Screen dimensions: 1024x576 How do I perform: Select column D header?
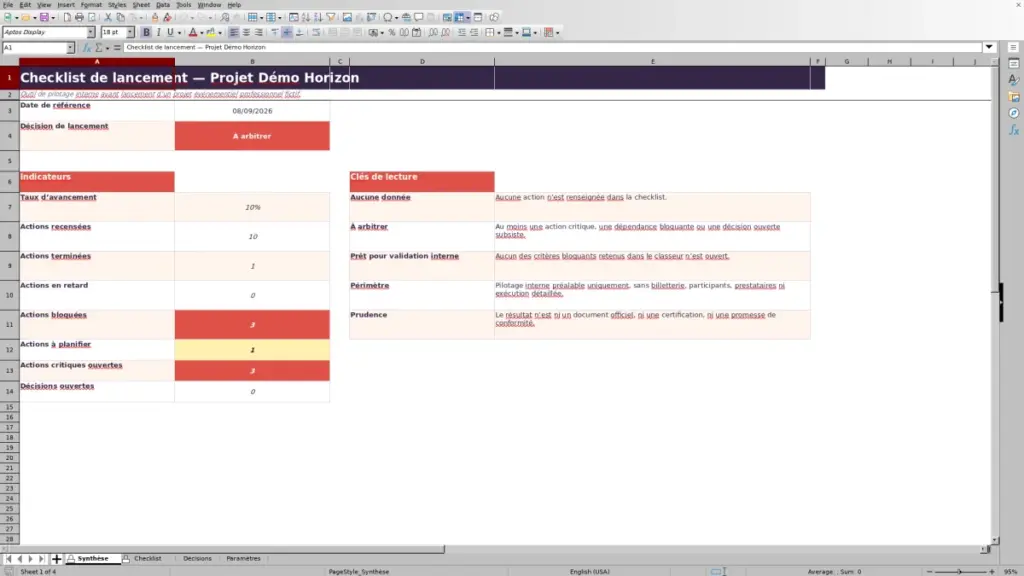point(422,61)
